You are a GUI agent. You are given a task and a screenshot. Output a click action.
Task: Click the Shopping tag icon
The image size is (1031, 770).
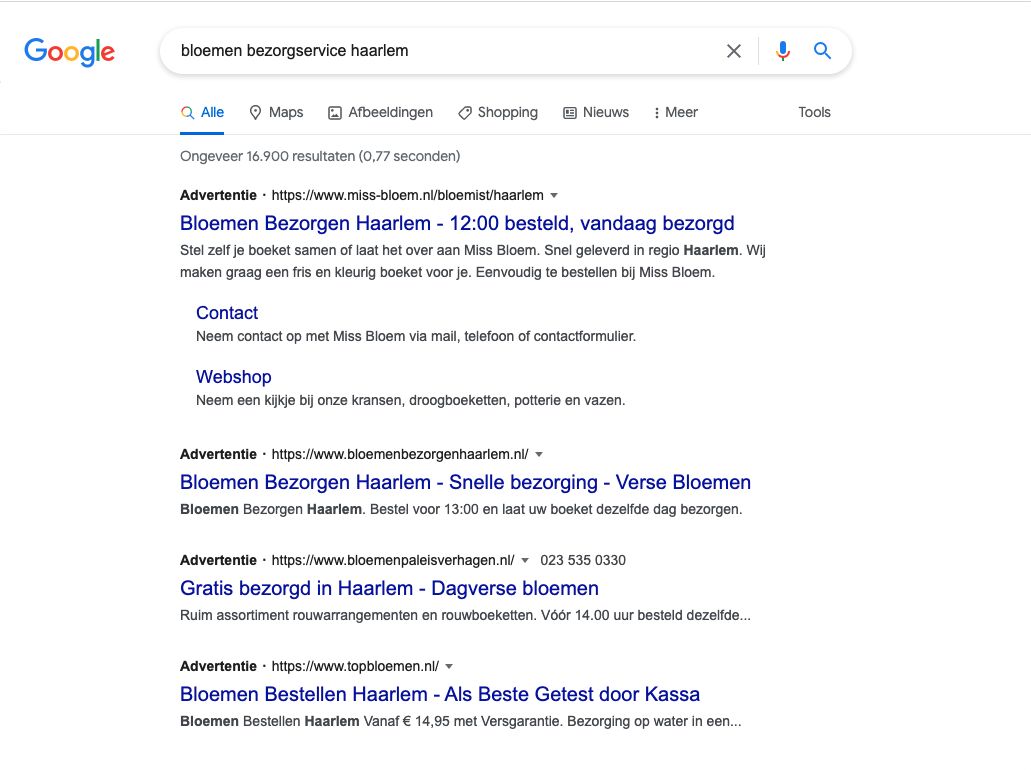coord(465,113)
